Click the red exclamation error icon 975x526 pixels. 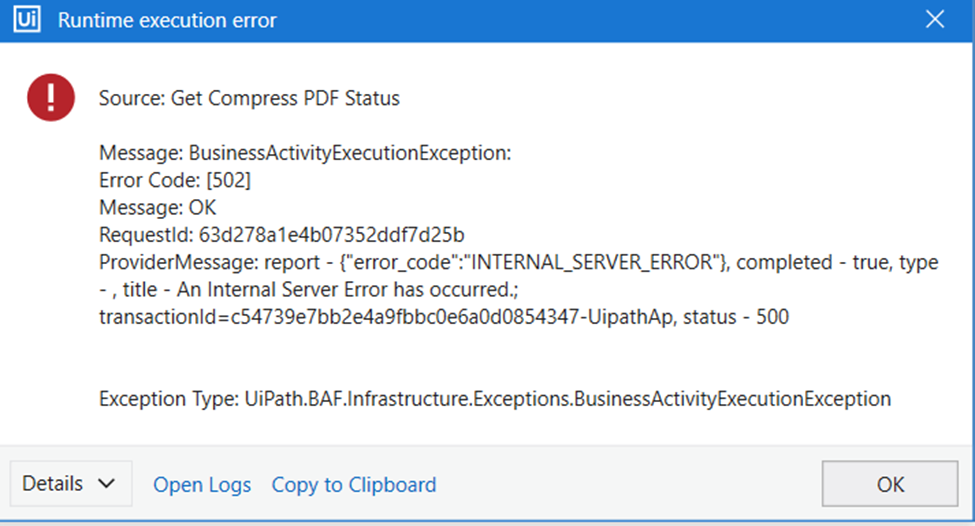pyautogui.click(x=51, y=98)
